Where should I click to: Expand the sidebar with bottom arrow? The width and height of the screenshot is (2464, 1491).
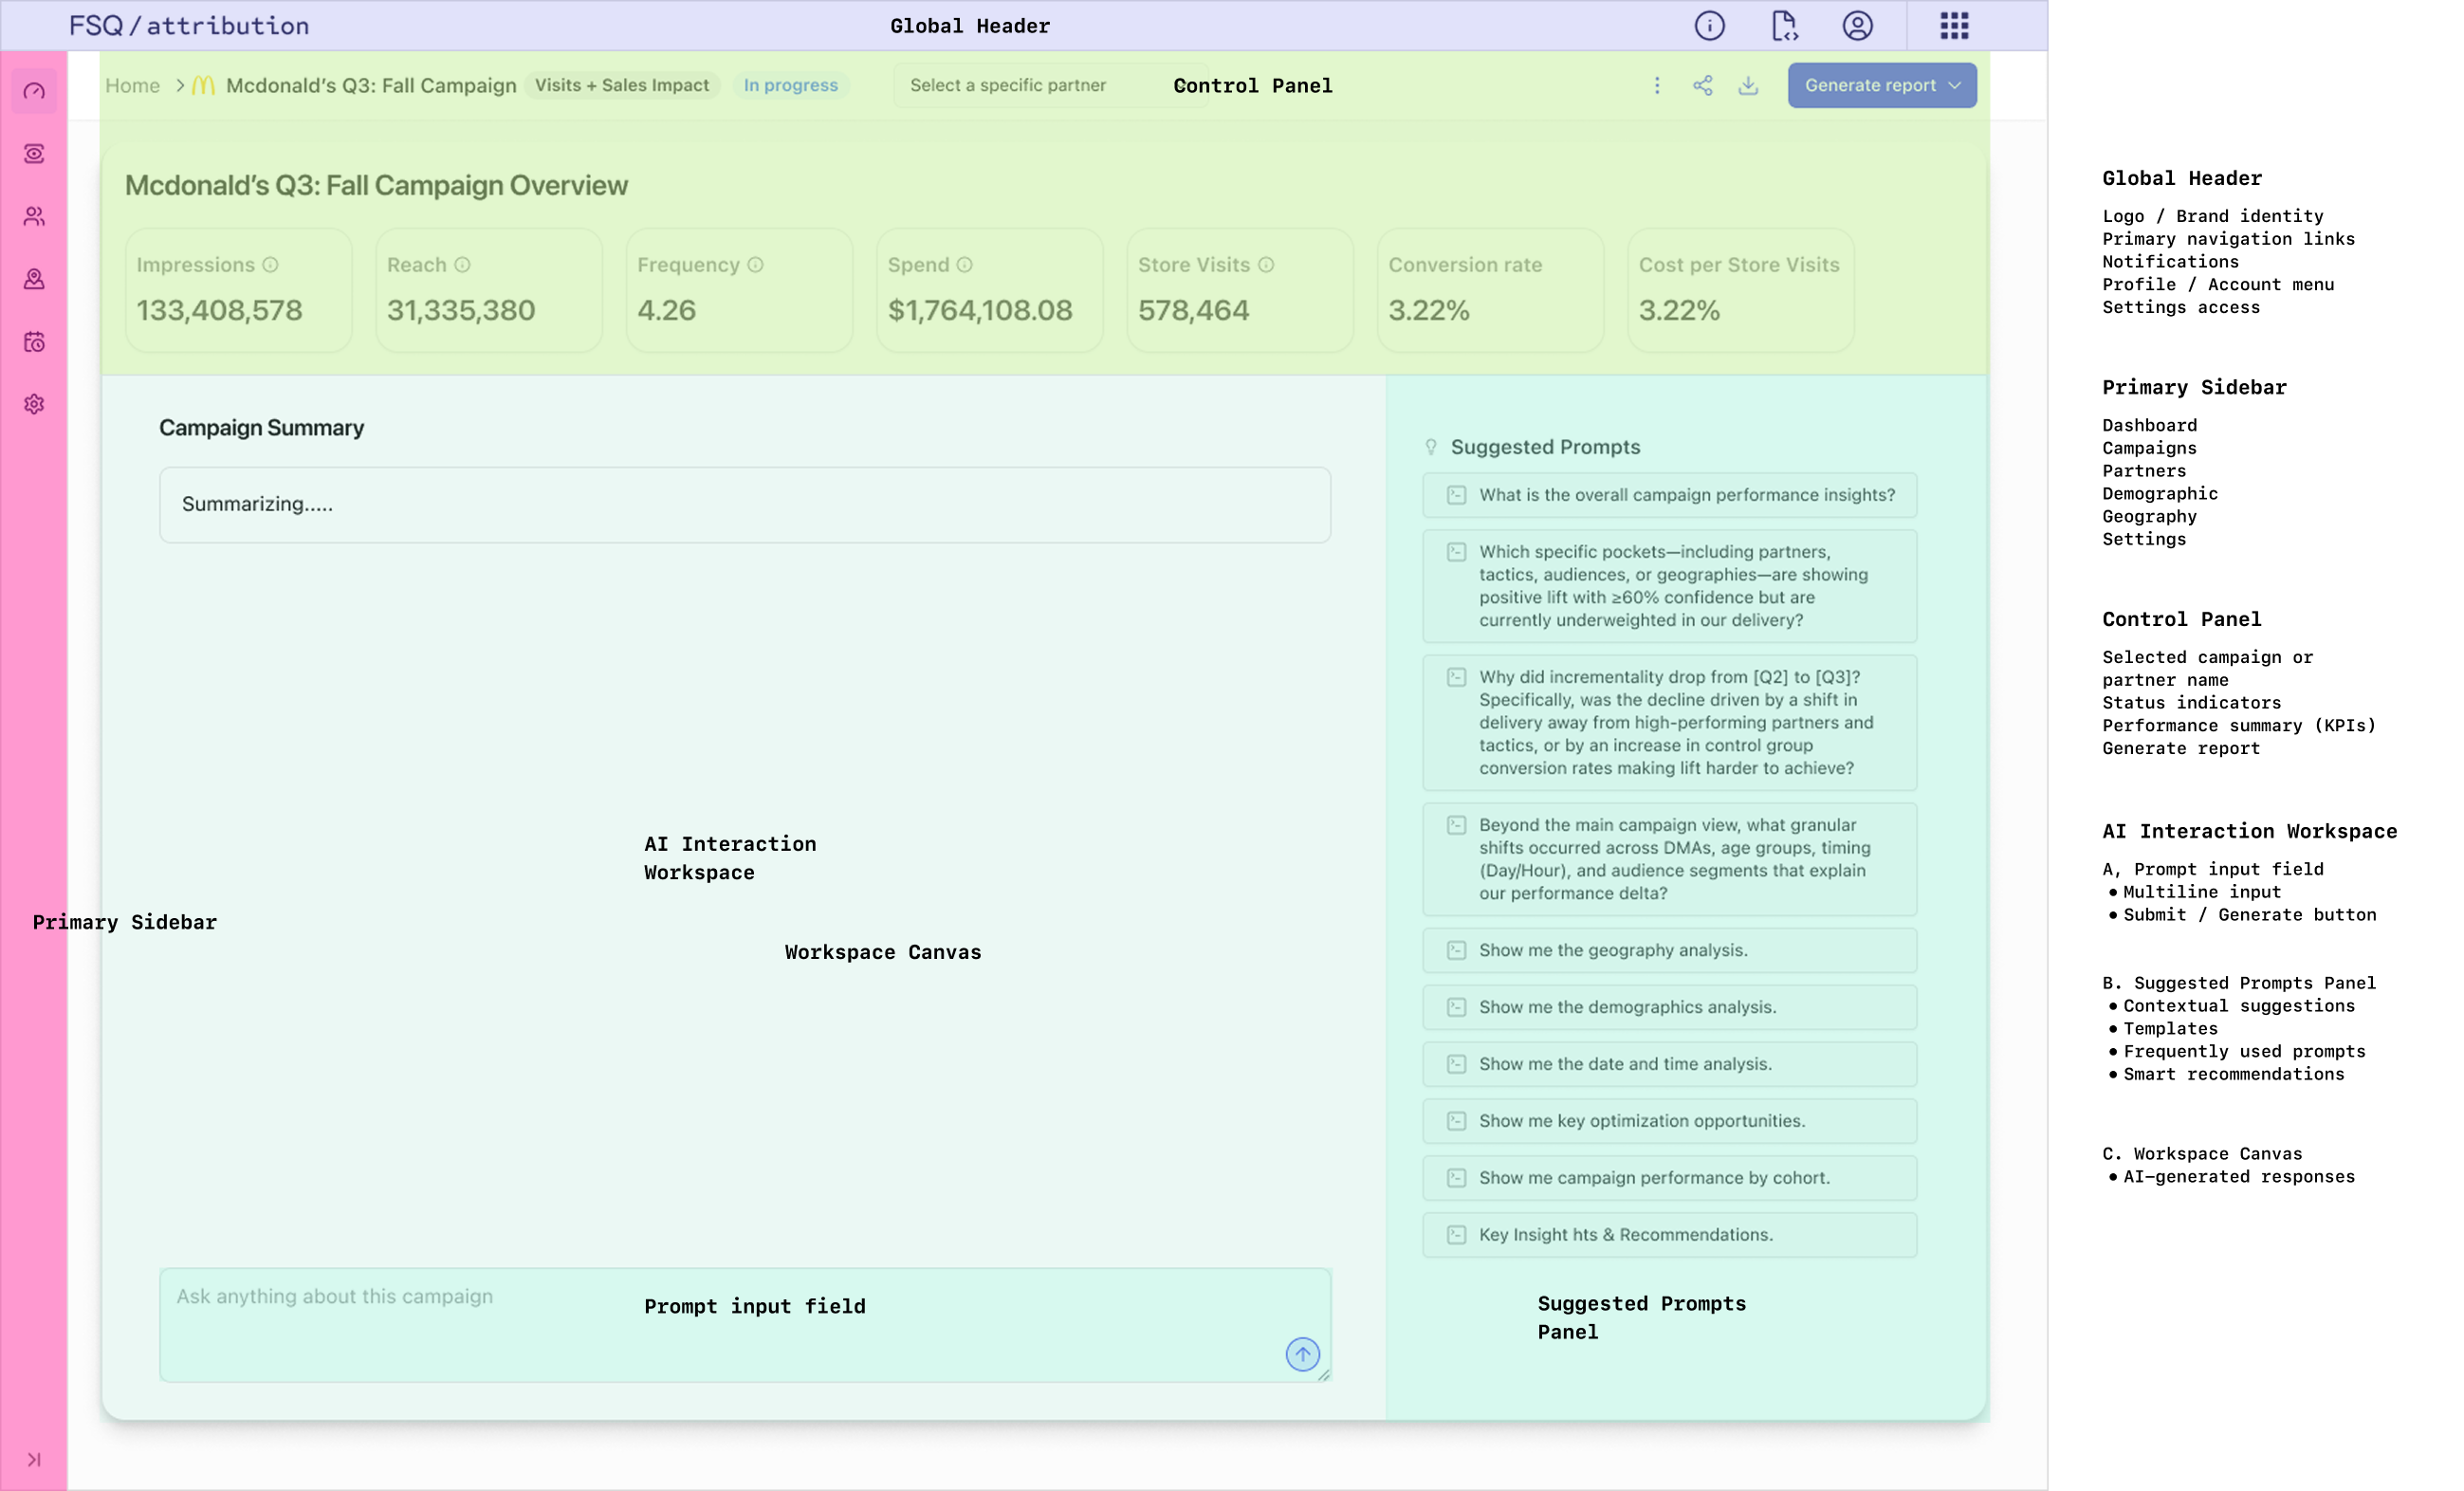pos(34,1459)
